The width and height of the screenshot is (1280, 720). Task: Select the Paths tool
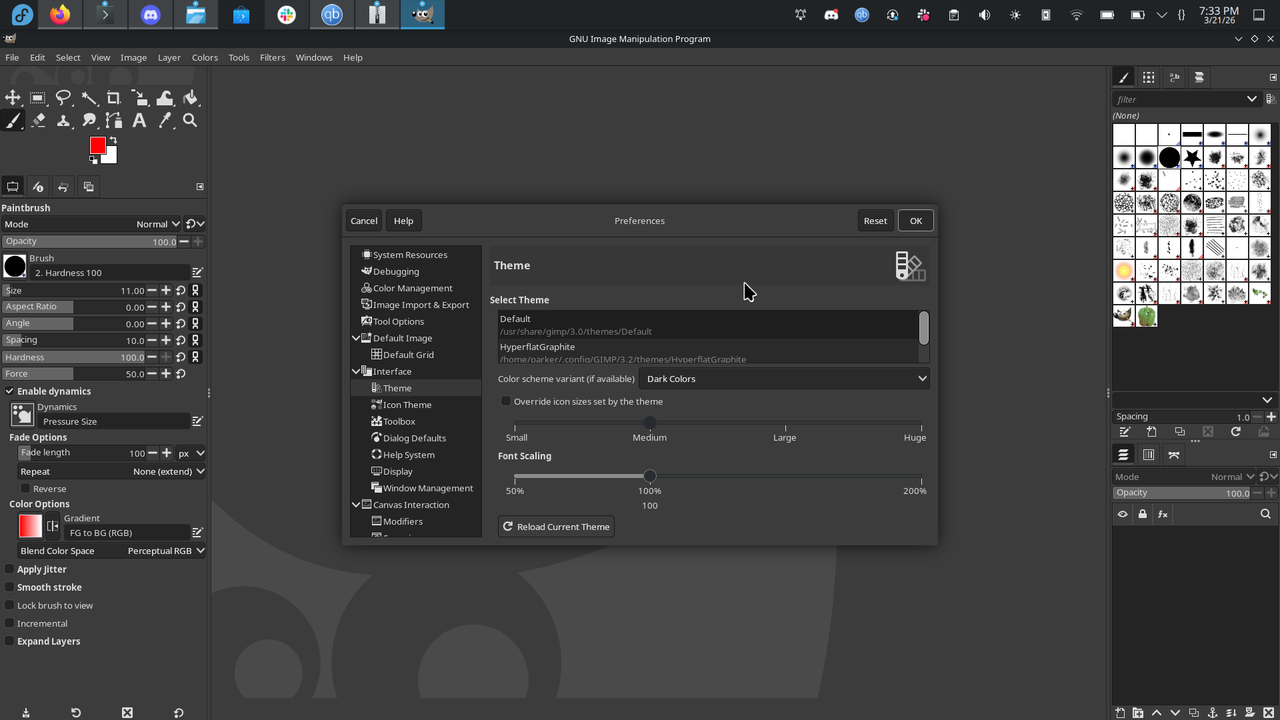tap(114, 121)
